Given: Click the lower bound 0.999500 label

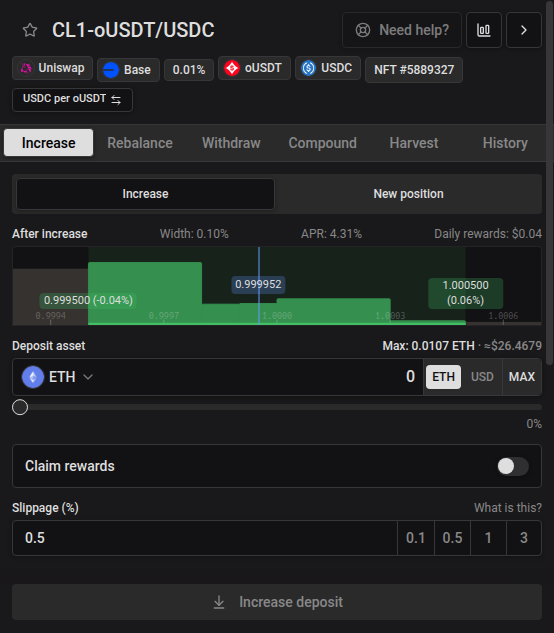Looking at the screenshot, I should (88, 300).
